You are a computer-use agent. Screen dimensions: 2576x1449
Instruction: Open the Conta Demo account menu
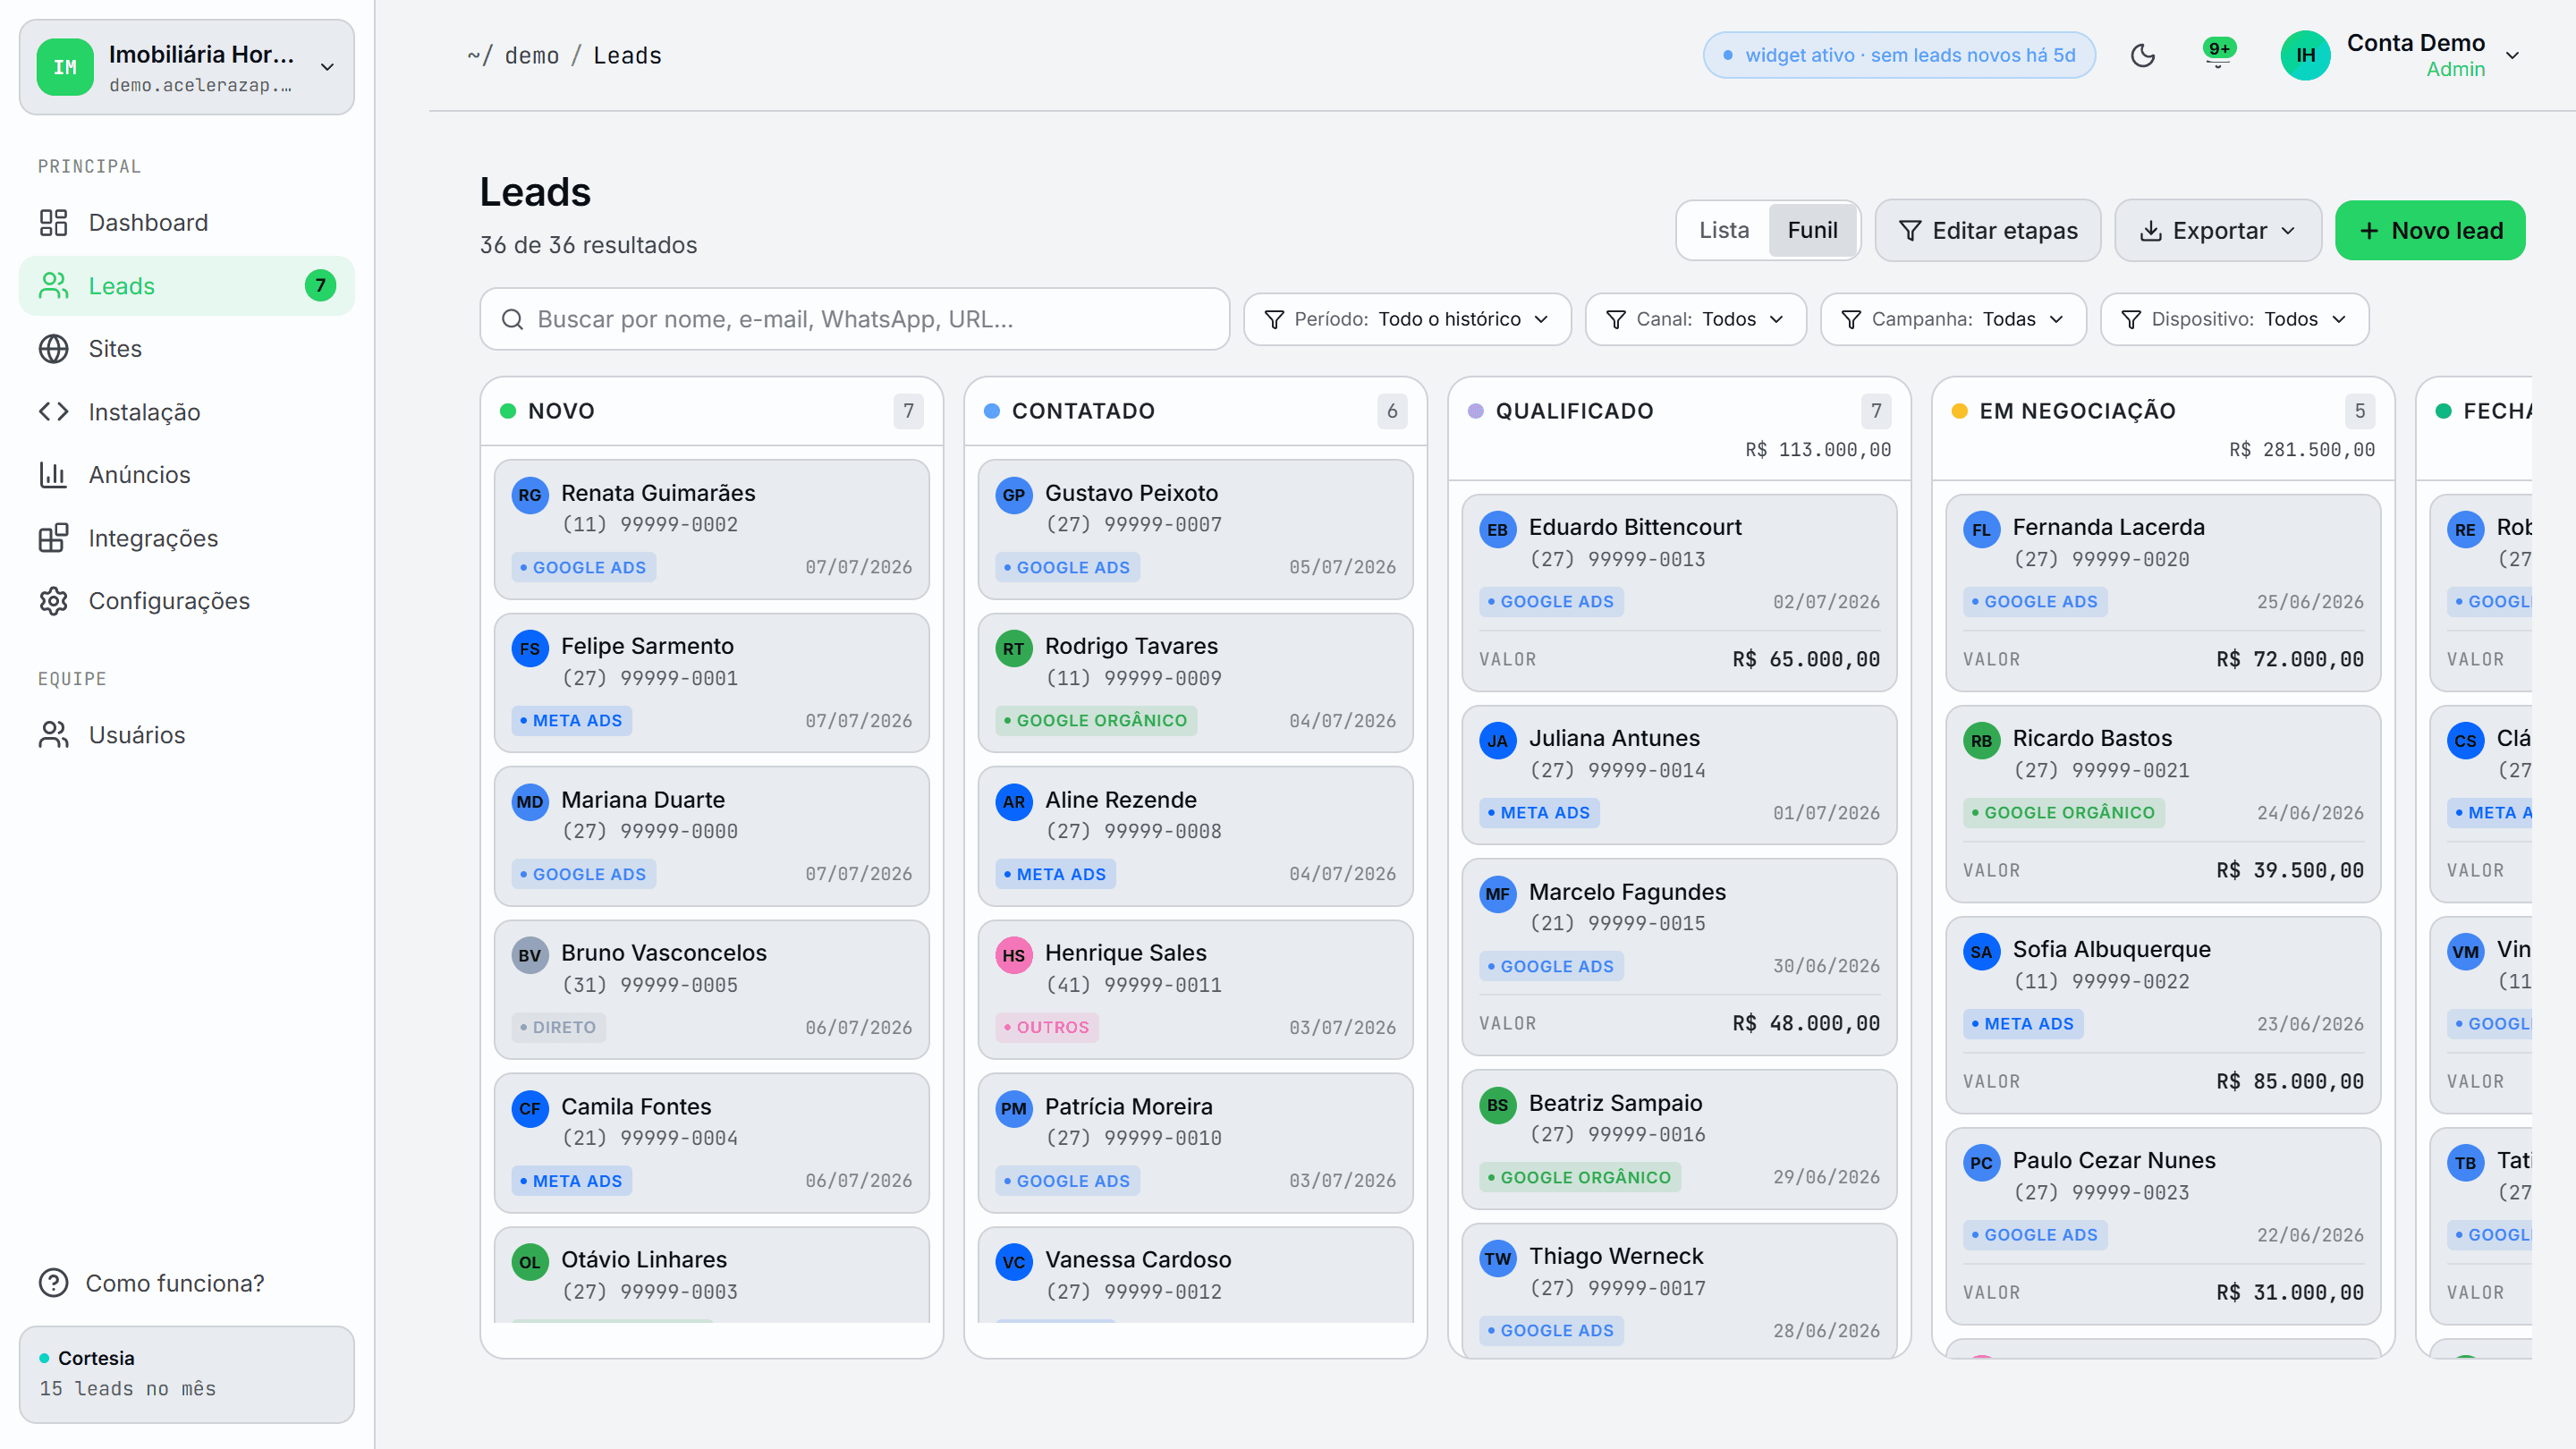pyautogui.click(x=2400, y=55)
